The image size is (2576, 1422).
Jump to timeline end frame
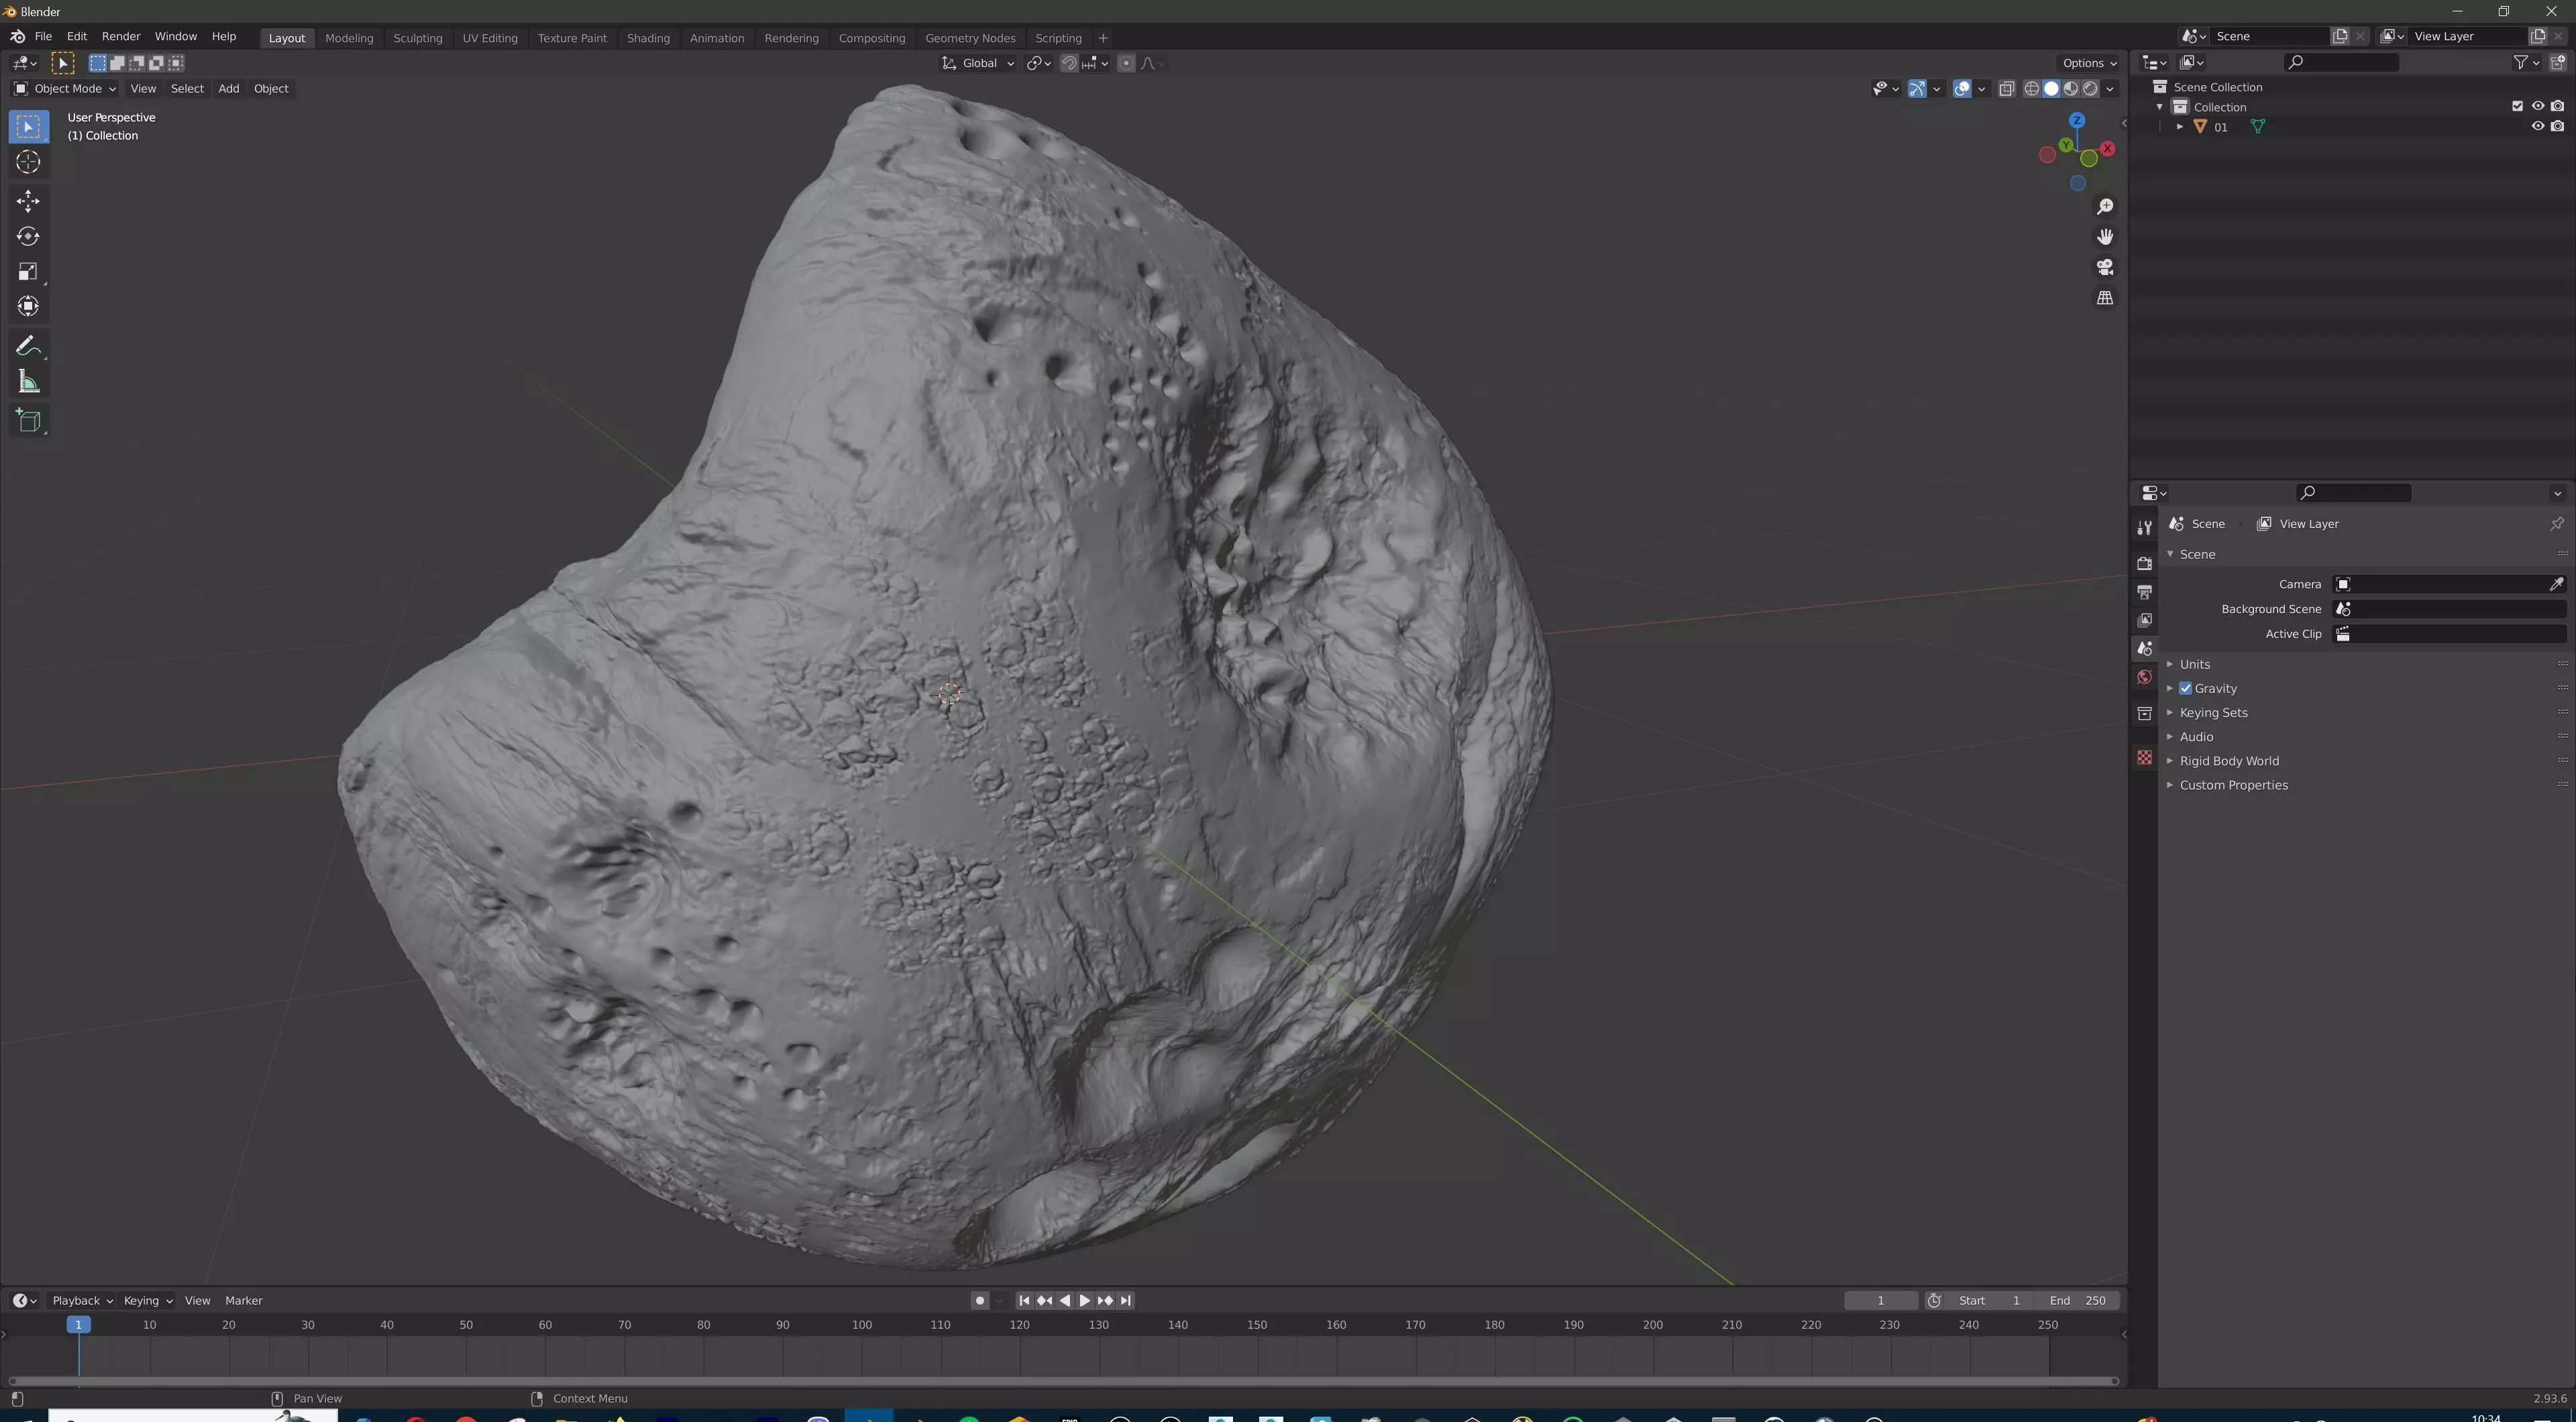(x=1126, y=1300)
